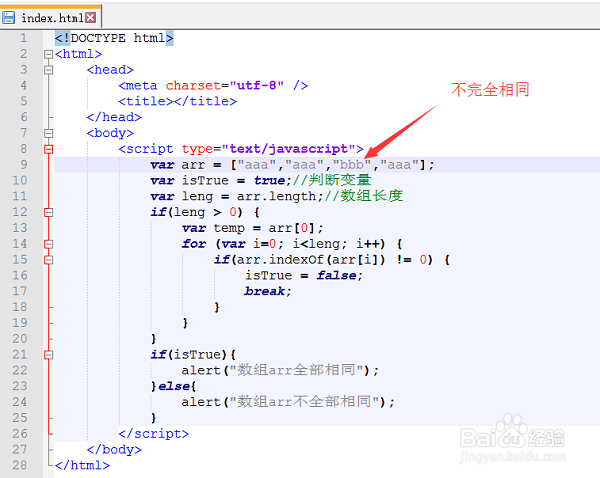The width and height of the screenshot is (600, 478).
Task: Click the break; keyword
Action: click(268, 292)
